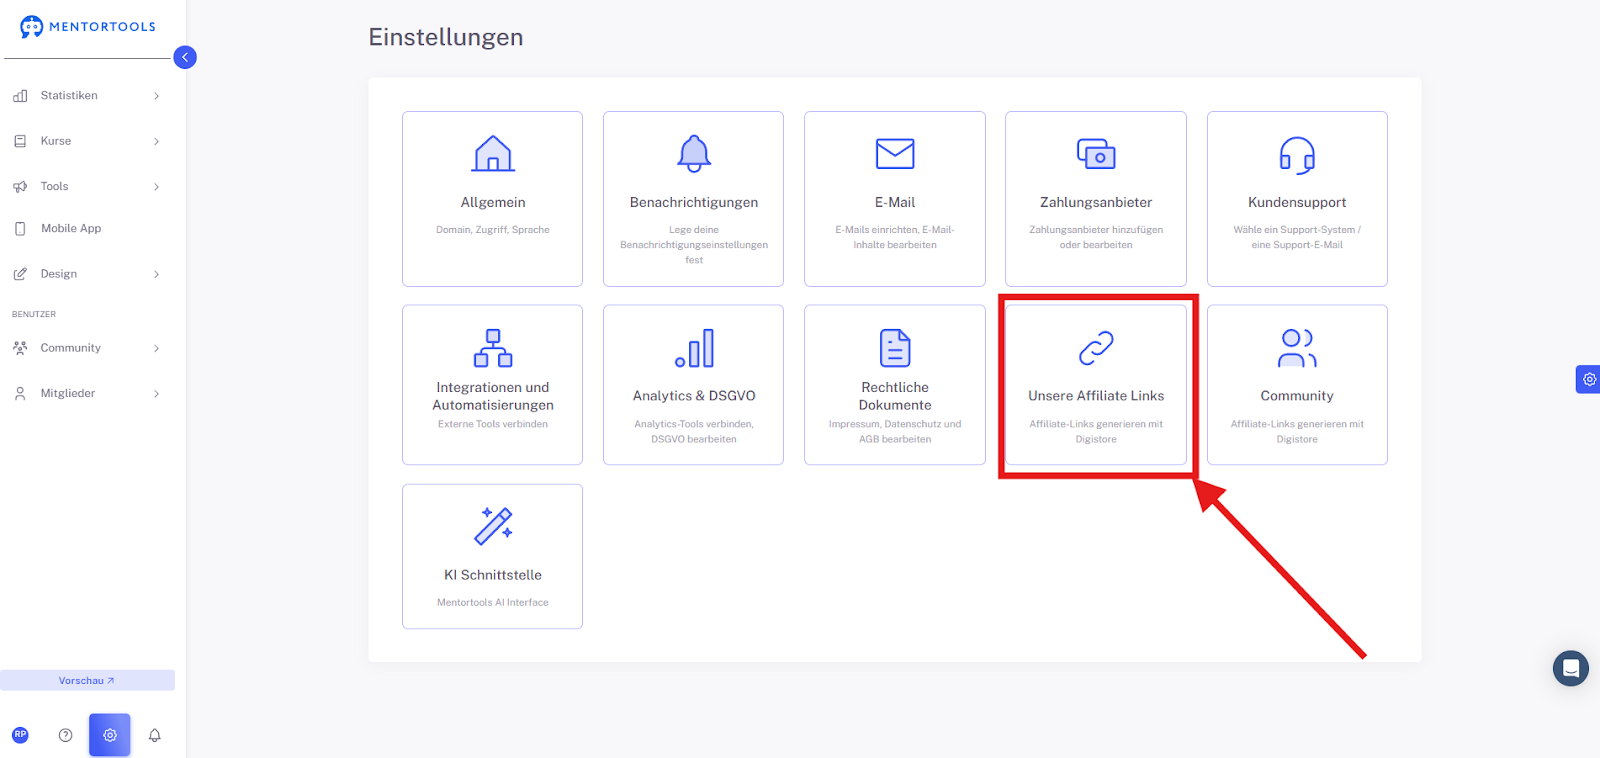Click the users icon on Community card
Image resolution: width=1600 pixels, height=758 pixels.
tap(1297, 348)
